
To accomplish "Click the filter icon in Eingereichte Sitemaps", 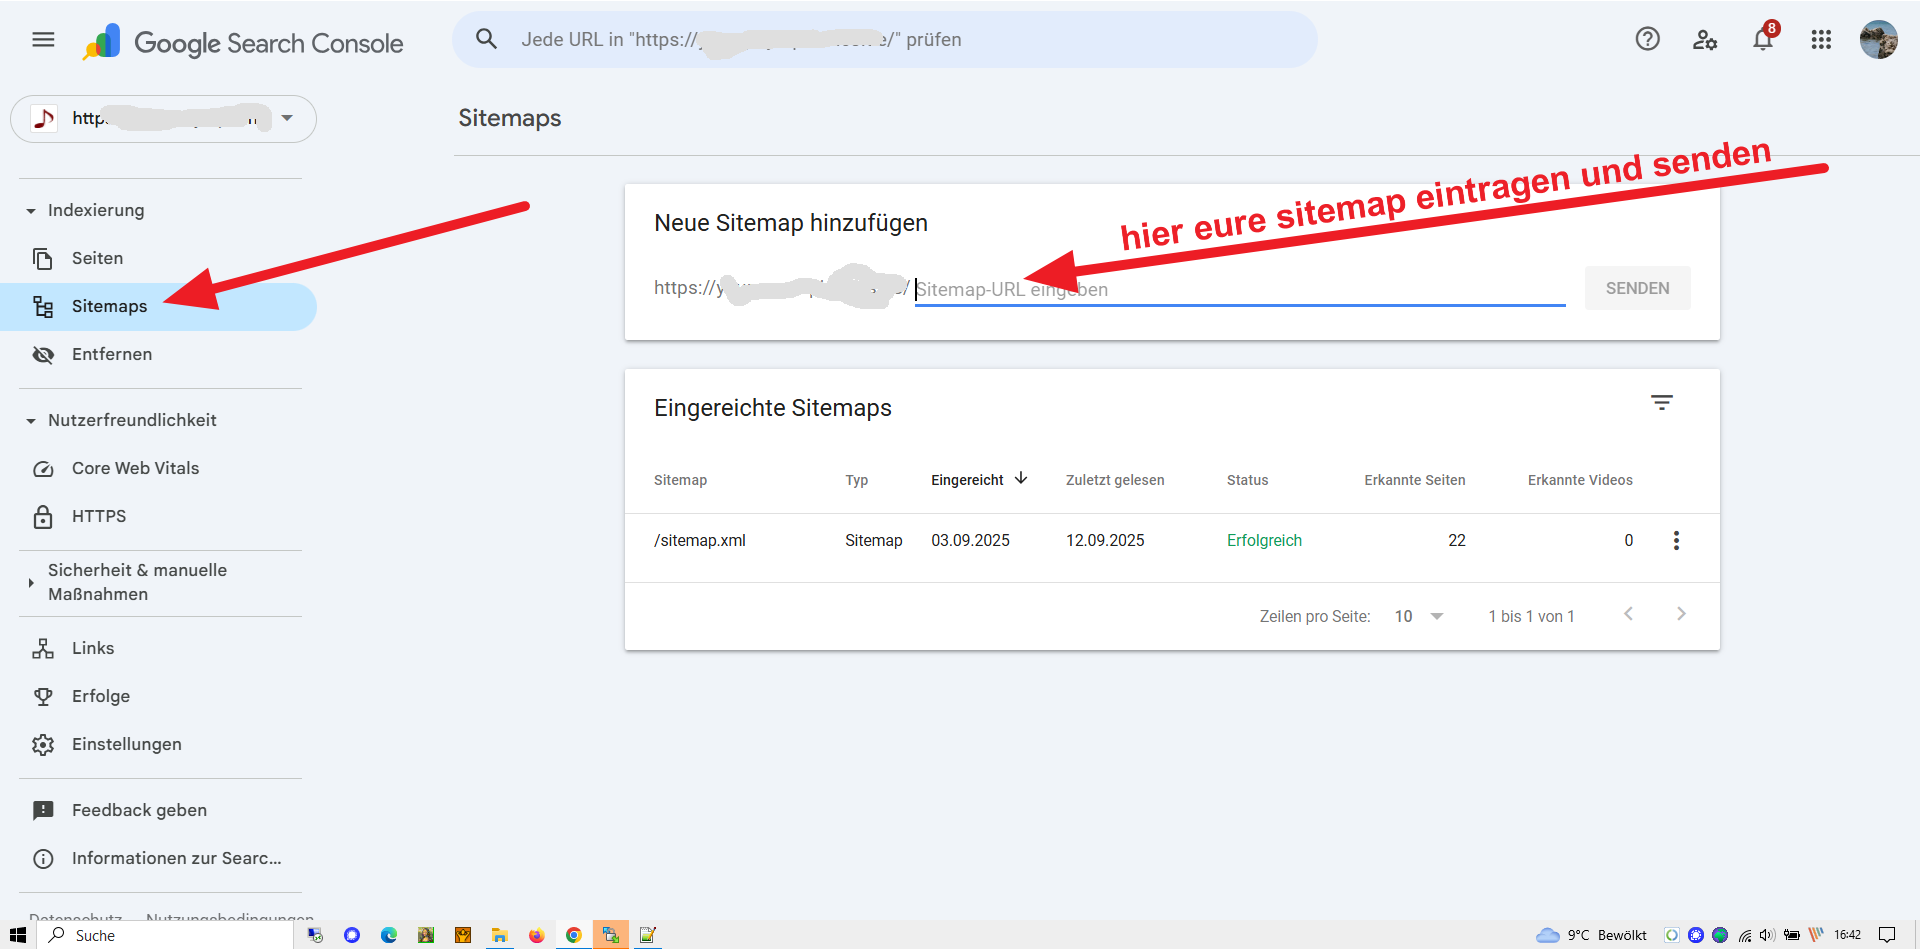I will [1661, 403].
